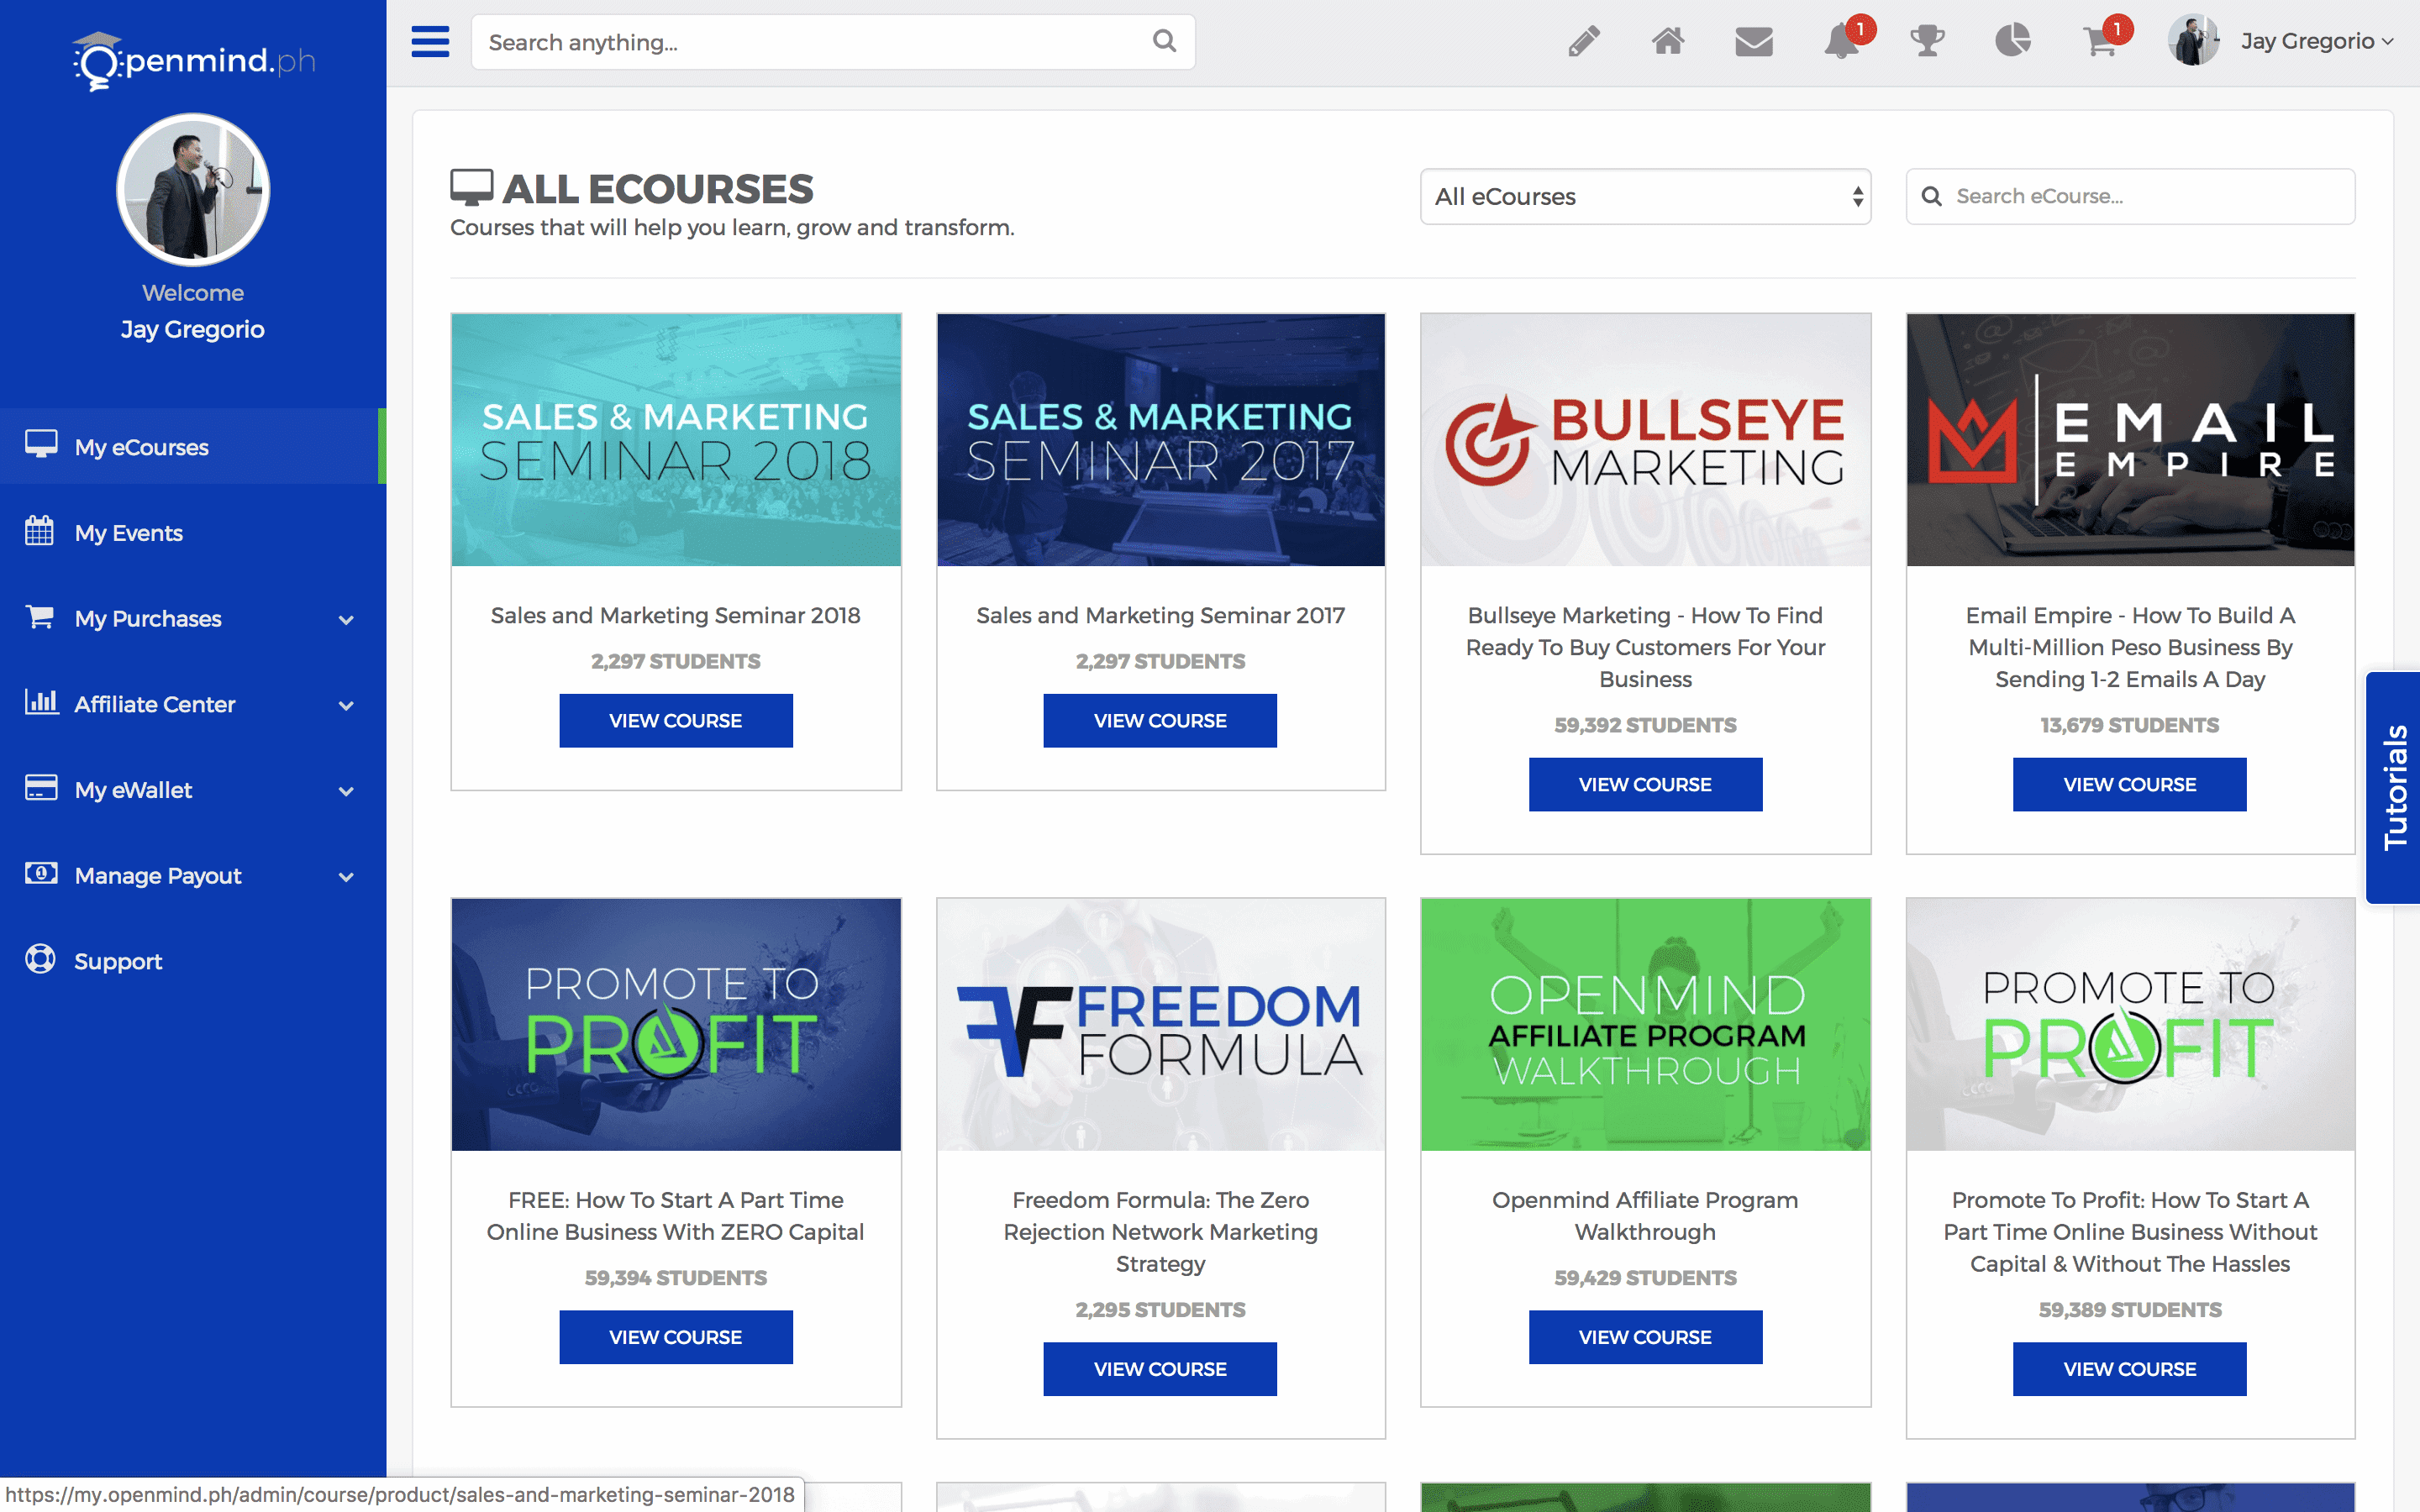
Task: Open the trophy achievements icon
Action: [x=1927, y=42]
